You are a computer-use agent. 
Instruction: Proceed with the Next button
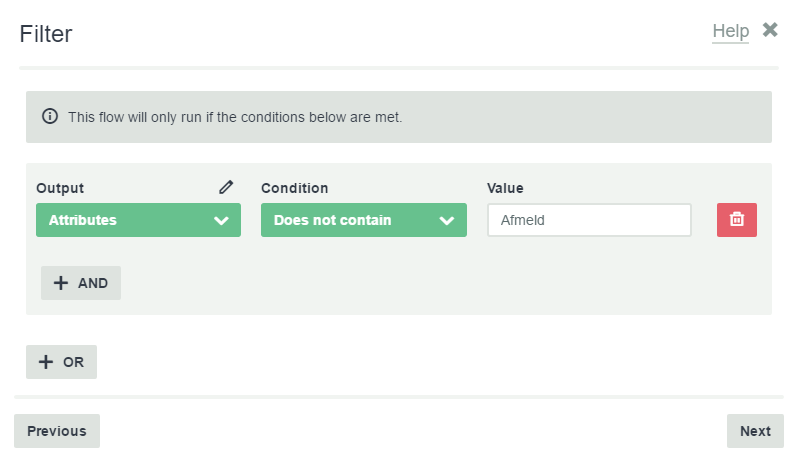[x=755, y=431]
